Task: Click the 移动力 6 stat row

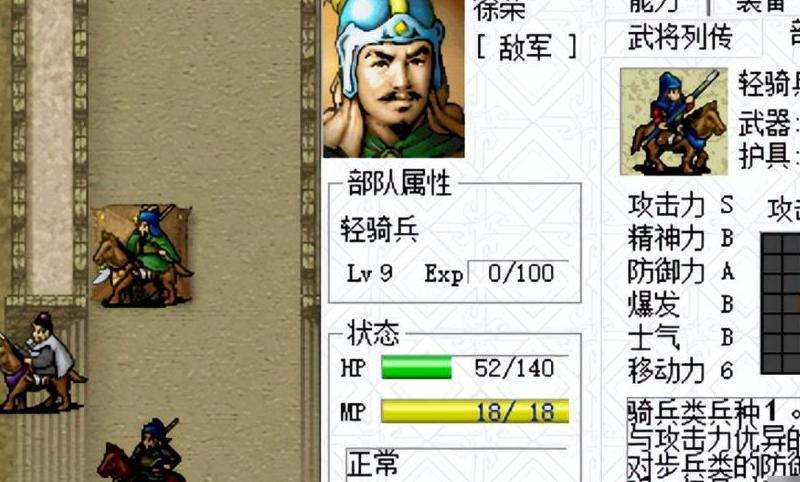Action: [681, 370]
